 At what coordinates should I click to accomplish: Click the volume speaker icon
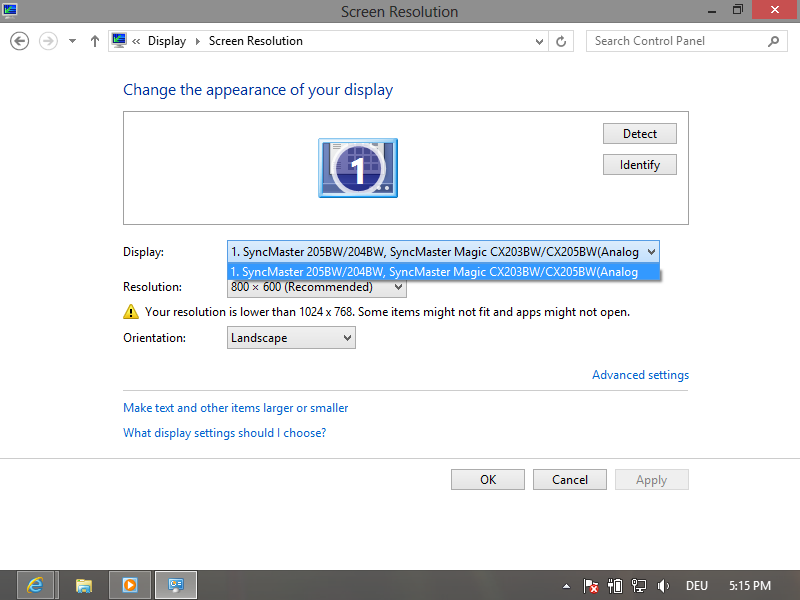pyautogui.click(x=663, y=586)
